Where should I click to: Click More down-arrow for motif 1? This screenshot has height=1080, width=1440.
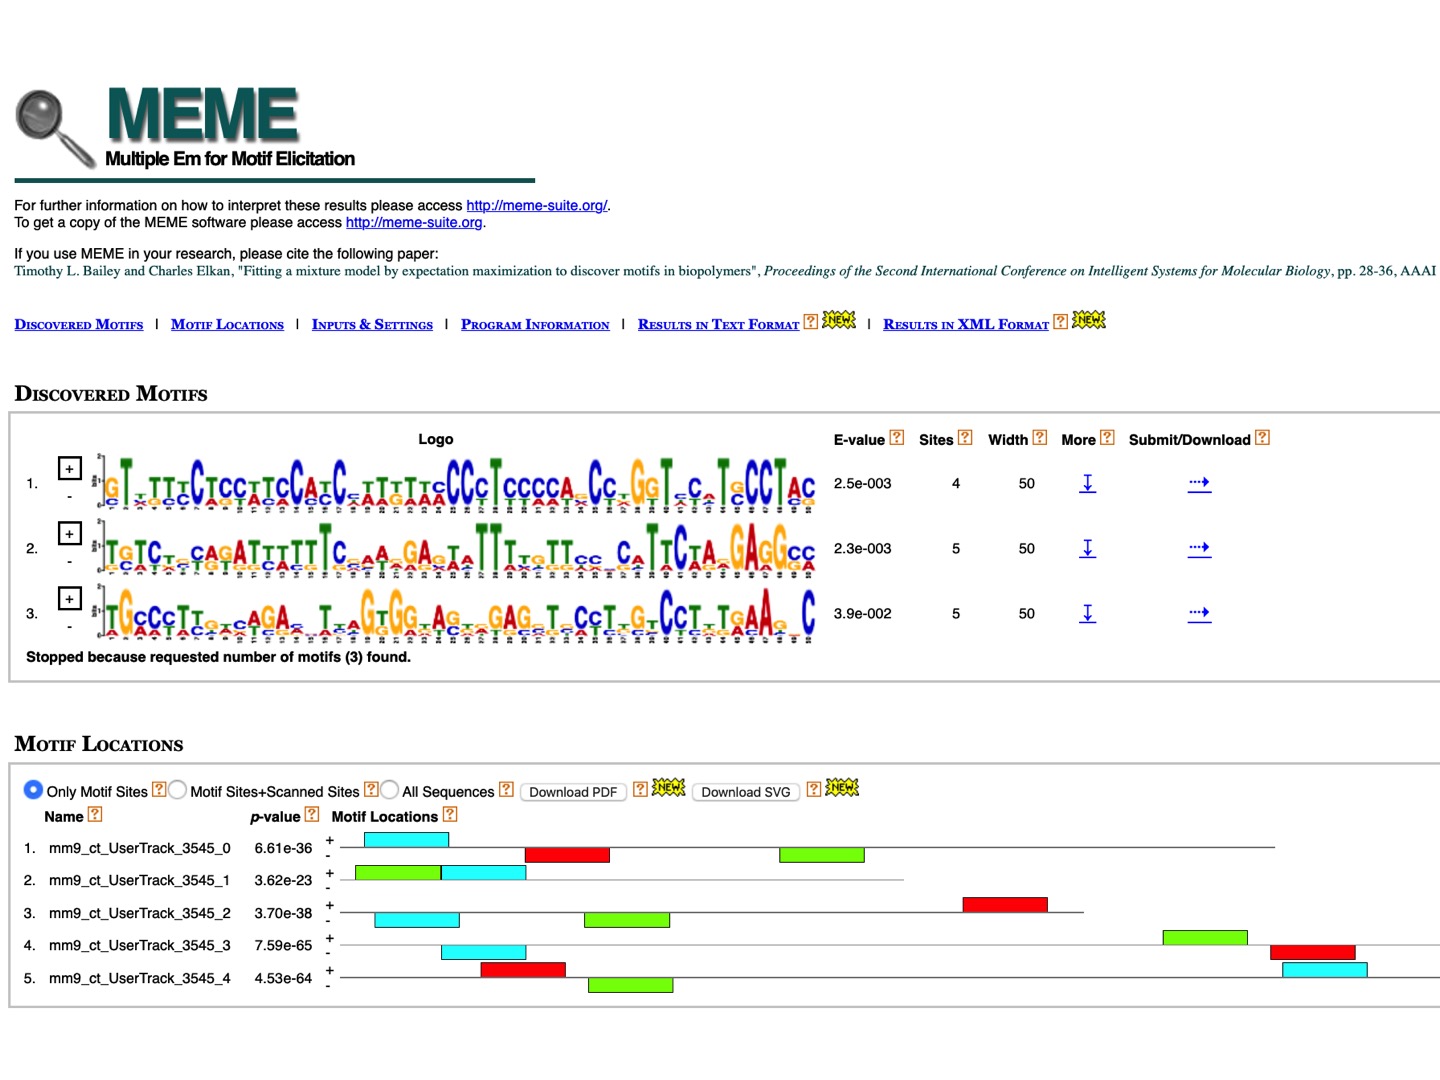(x=1088, y=483)
